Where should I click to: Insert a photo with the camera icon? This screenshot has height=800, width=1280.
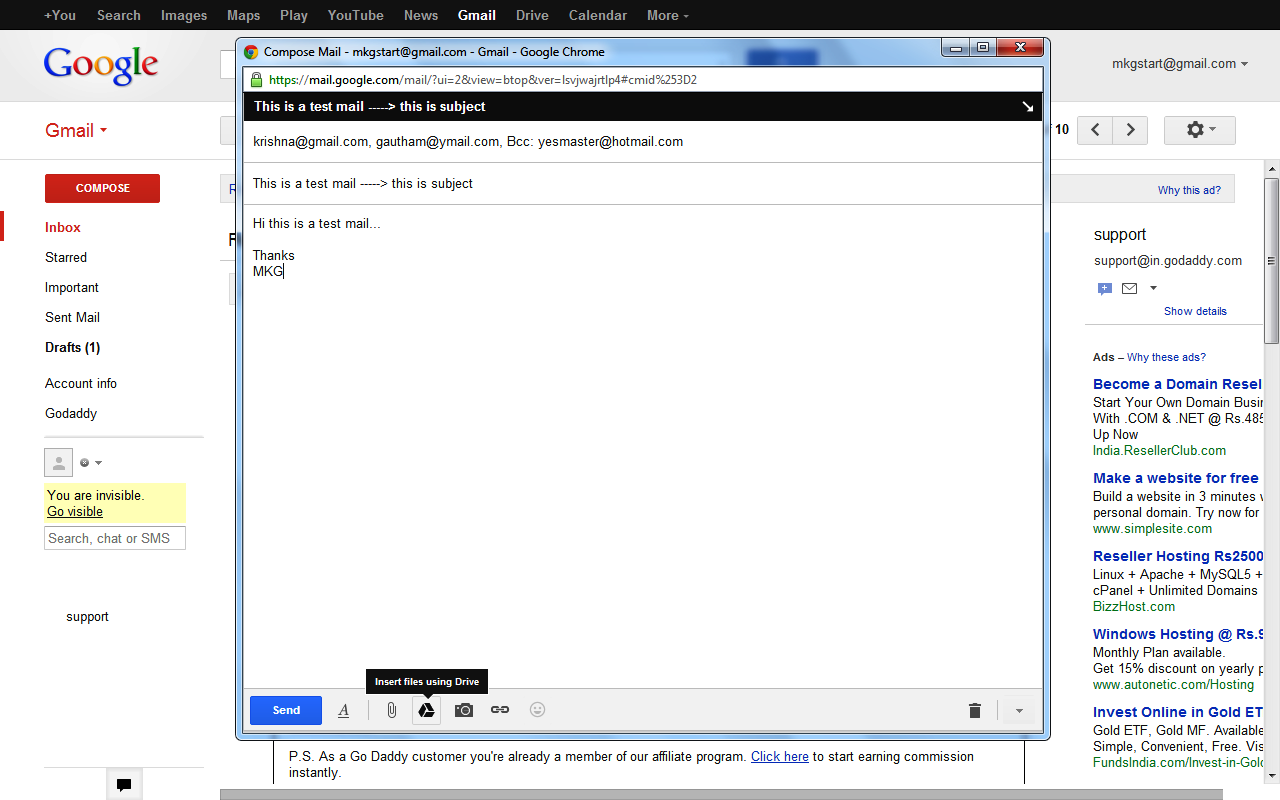click(x=463, y=710)
